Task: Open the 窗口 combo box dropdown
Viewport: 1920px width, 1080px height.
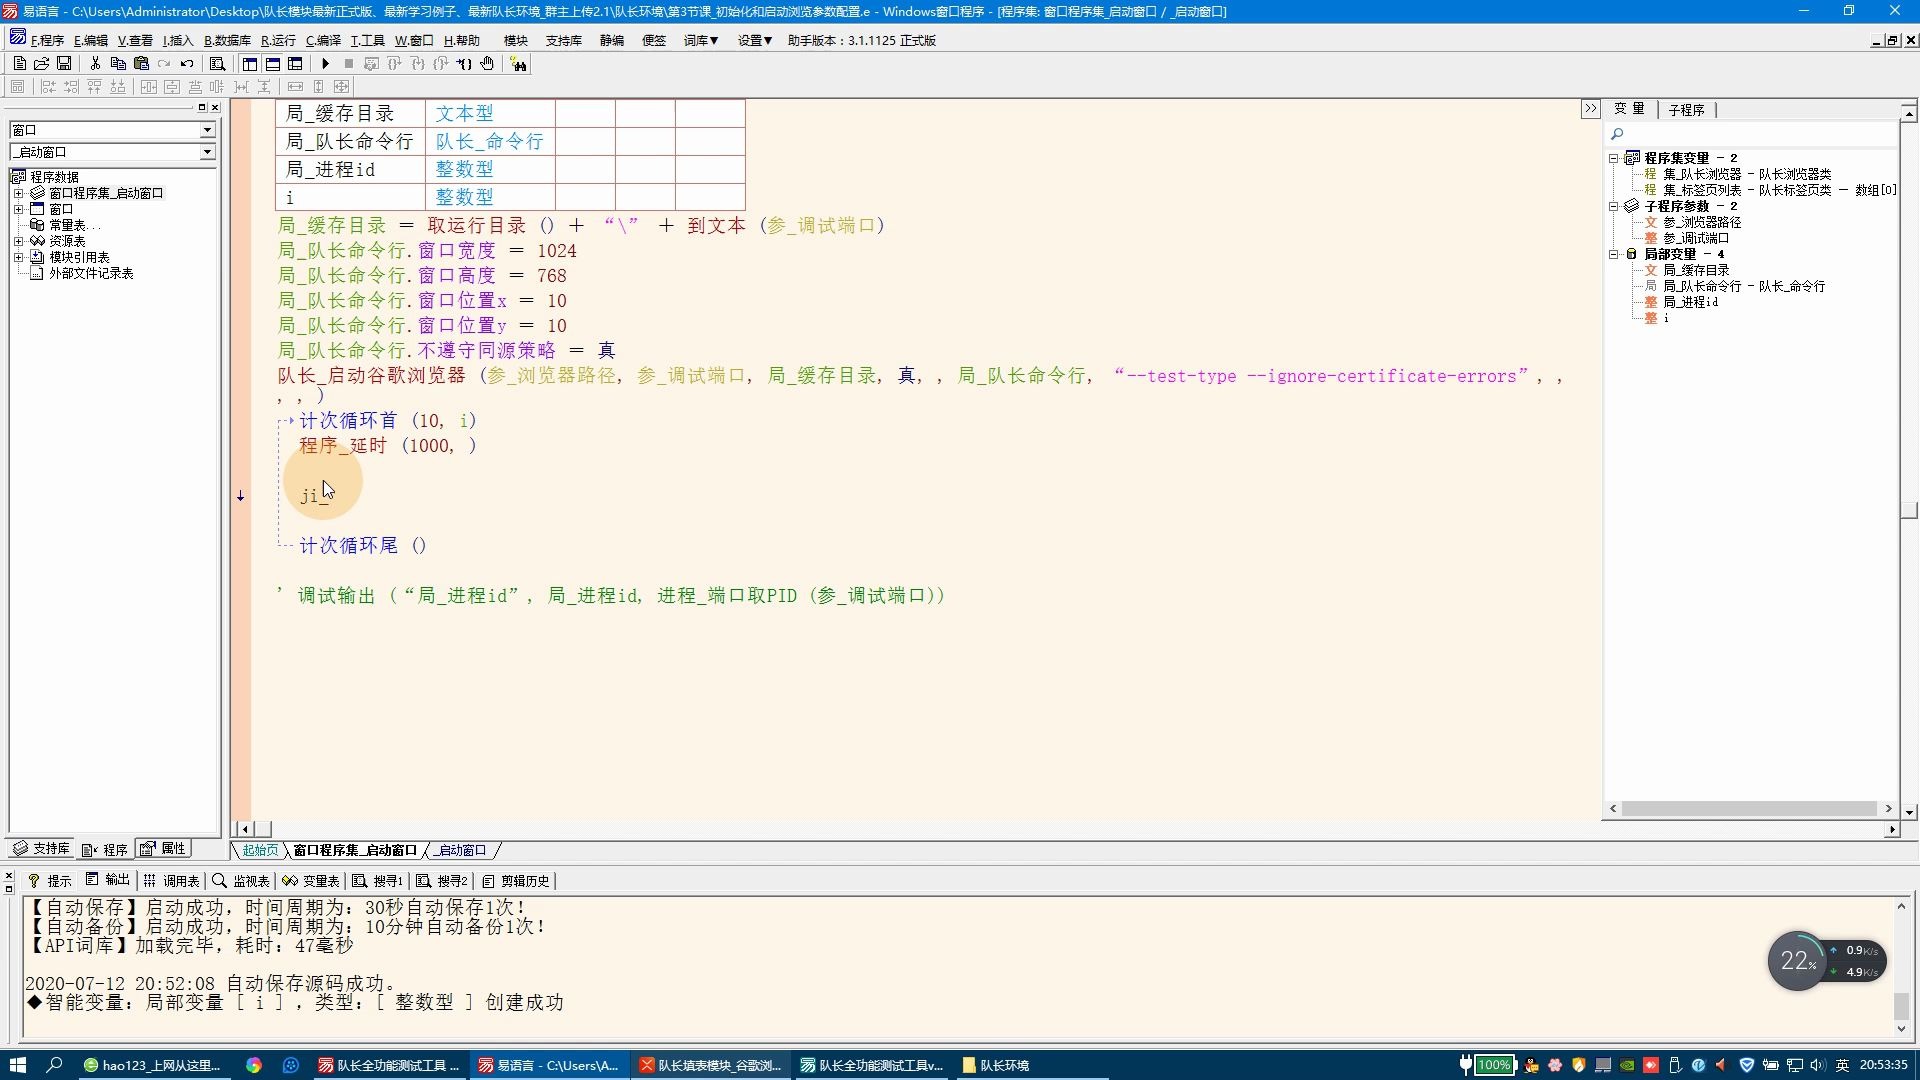Action: [x=207, y=130]
